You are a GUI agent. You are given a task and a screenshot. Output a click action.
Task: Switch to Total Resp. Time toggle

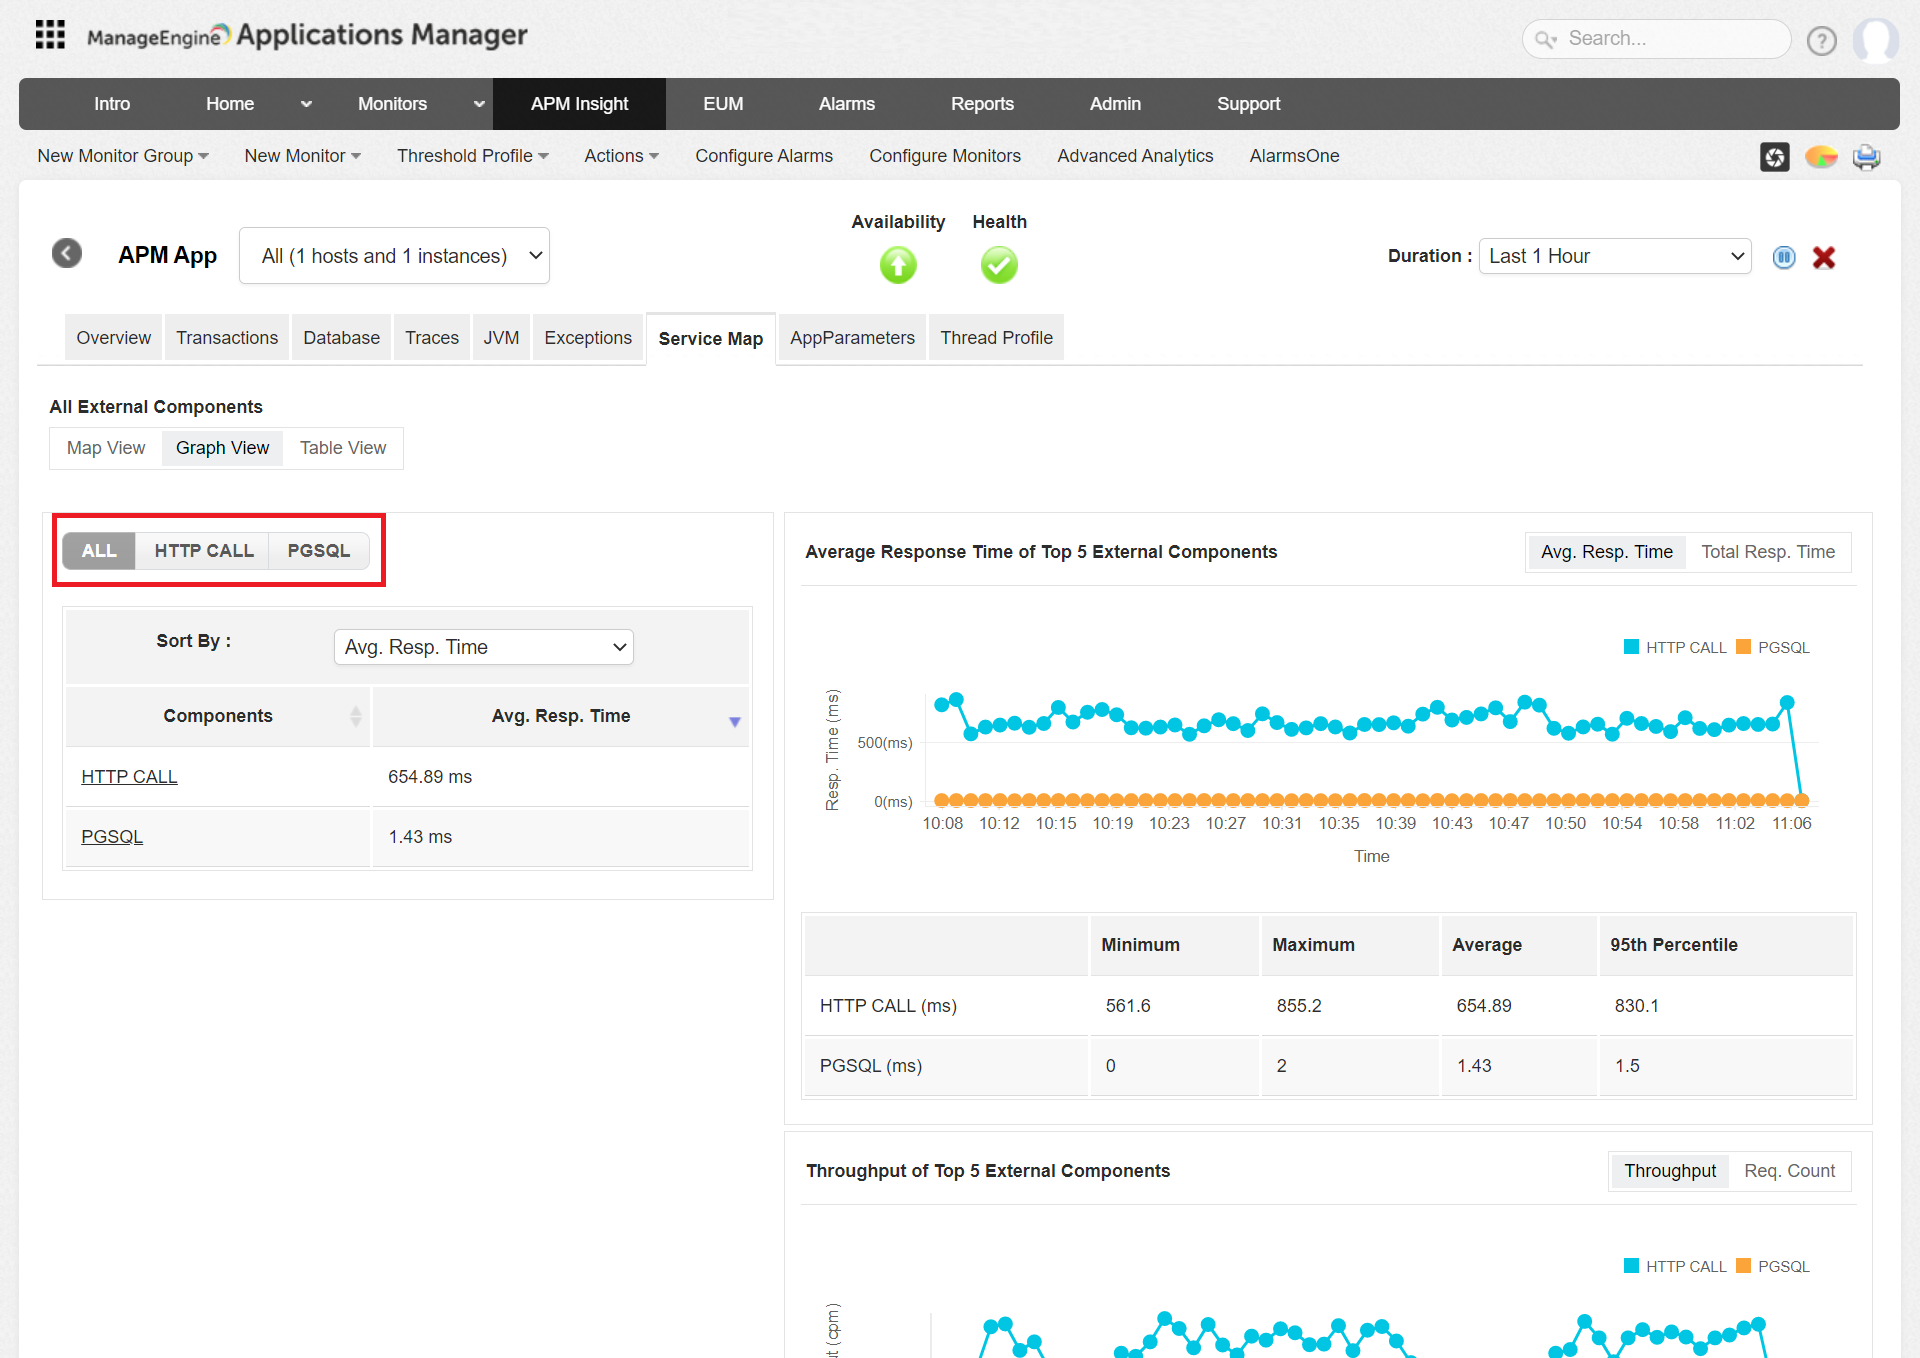point(1767,552)
